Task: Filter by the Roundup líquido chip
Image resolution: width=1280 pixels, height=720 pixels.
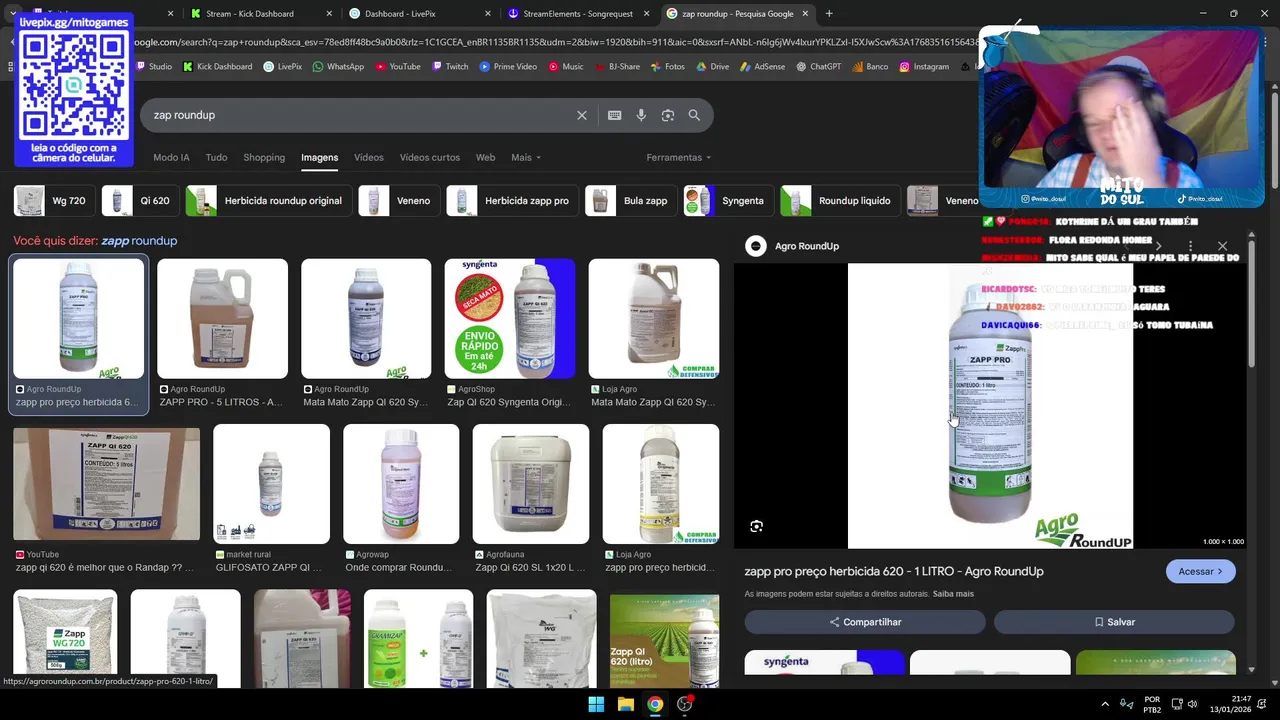Action: [x=840, y=201]
